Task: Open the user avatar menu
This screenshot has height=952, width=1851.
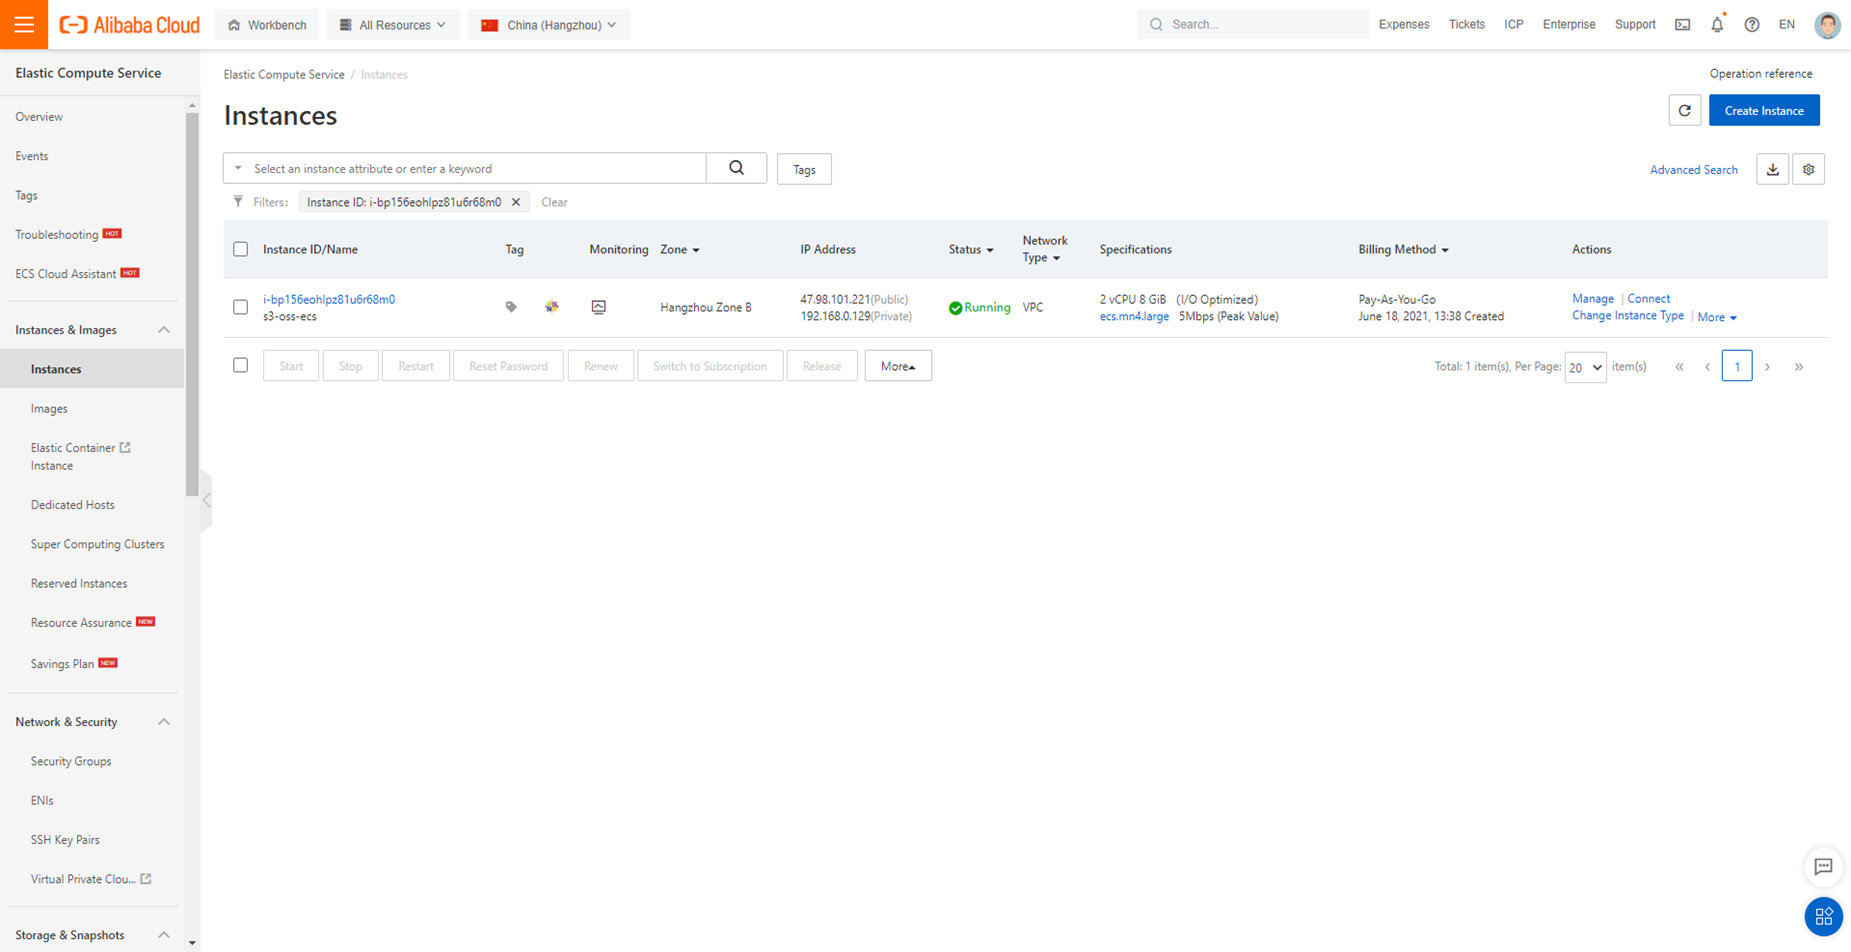Action: 1828,25
